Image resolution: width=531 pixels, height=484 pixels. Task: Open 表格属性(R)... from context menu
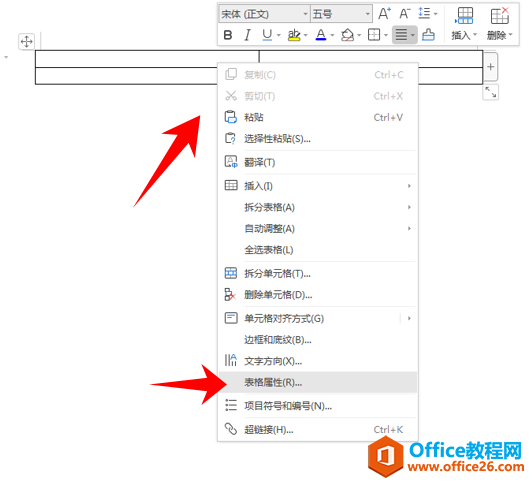317,382
